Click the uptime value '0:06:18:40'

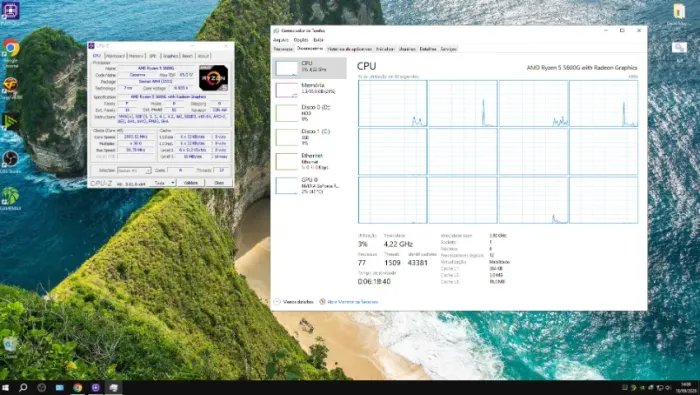tap(374, 282)
